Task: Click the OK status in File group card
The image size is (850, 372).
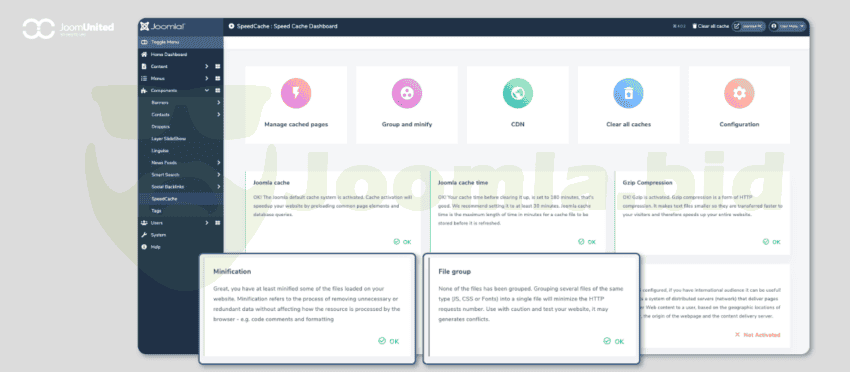Action: (614, 341)
